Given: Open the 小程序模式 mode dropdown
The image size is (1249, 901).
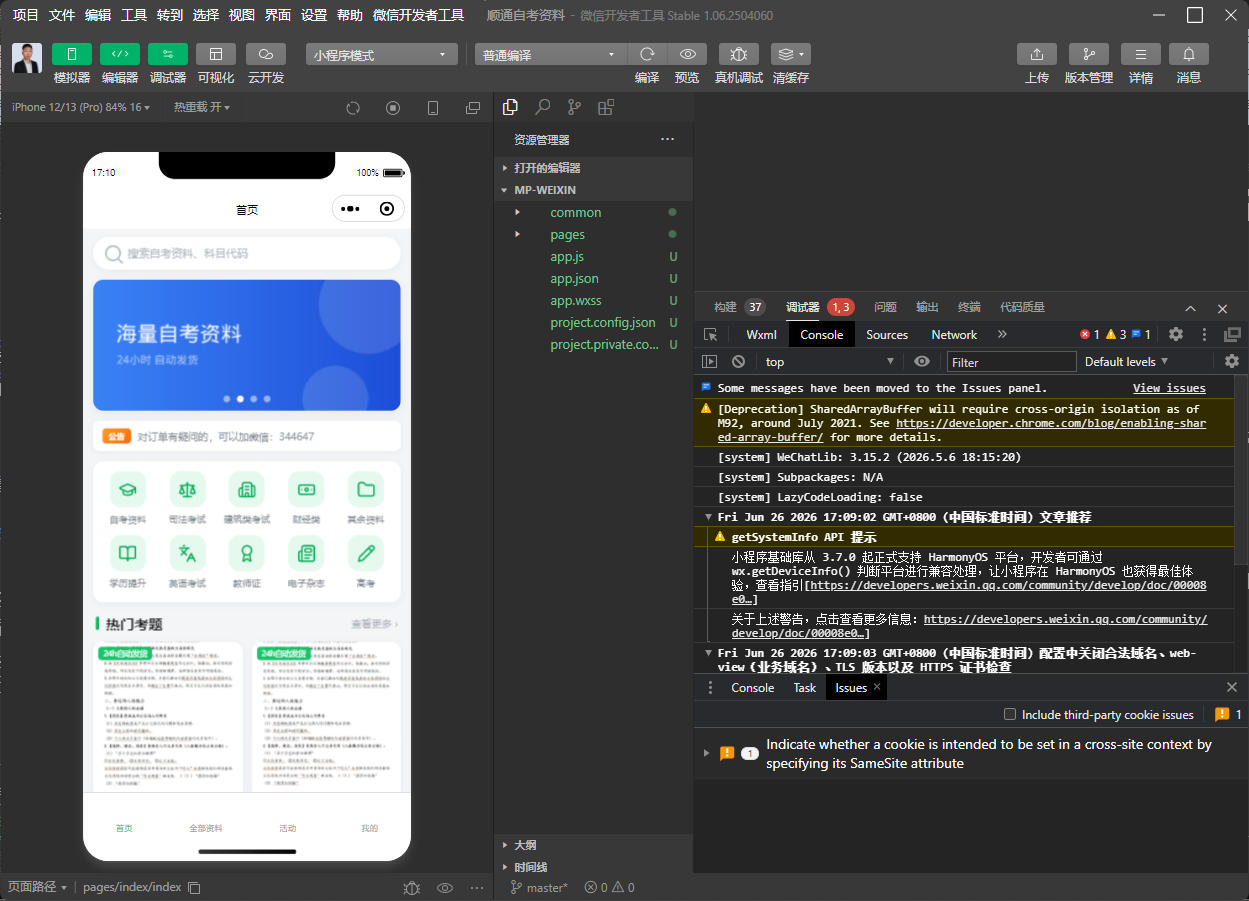Looking at the screenshot, I should click(382, 55).
